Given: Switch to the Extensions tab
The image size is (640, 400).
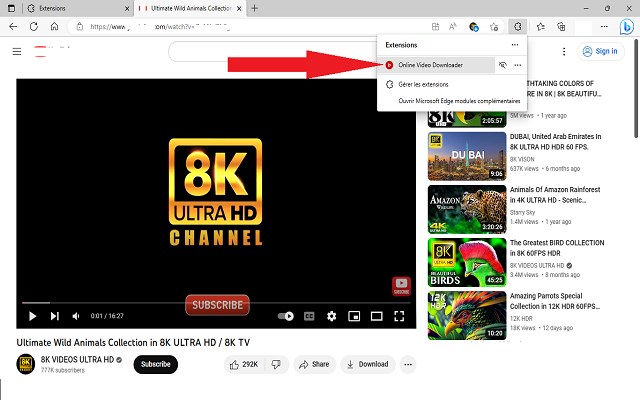Looking at the screenshot, I should coord(76,8).
